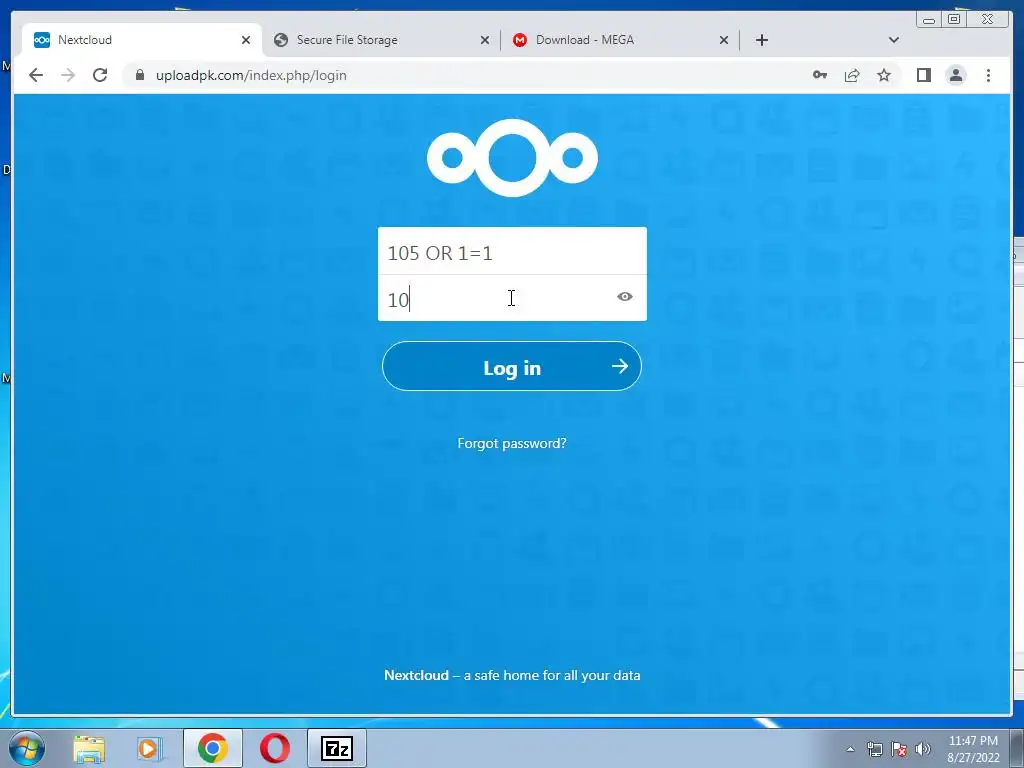Open the Chrome side panel
Viewport: 1024px width, 768px height.
pos(923,75)
